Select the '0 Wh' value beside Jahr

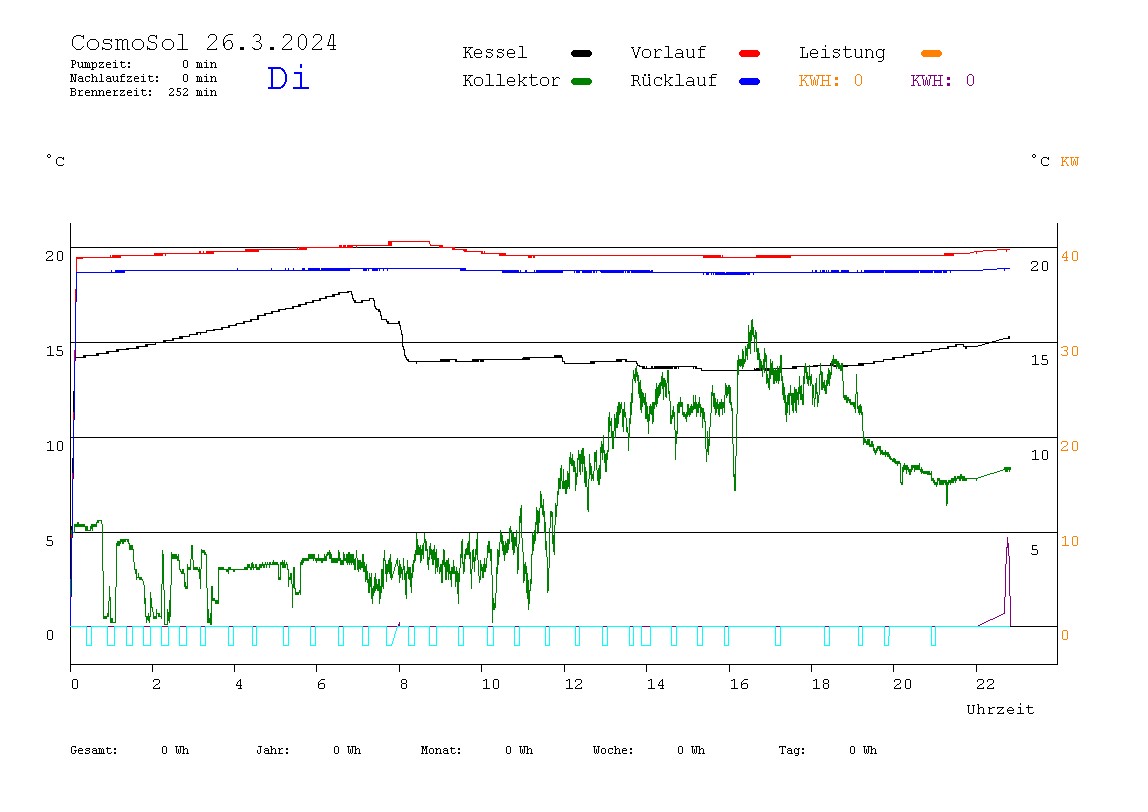(347, 750)
